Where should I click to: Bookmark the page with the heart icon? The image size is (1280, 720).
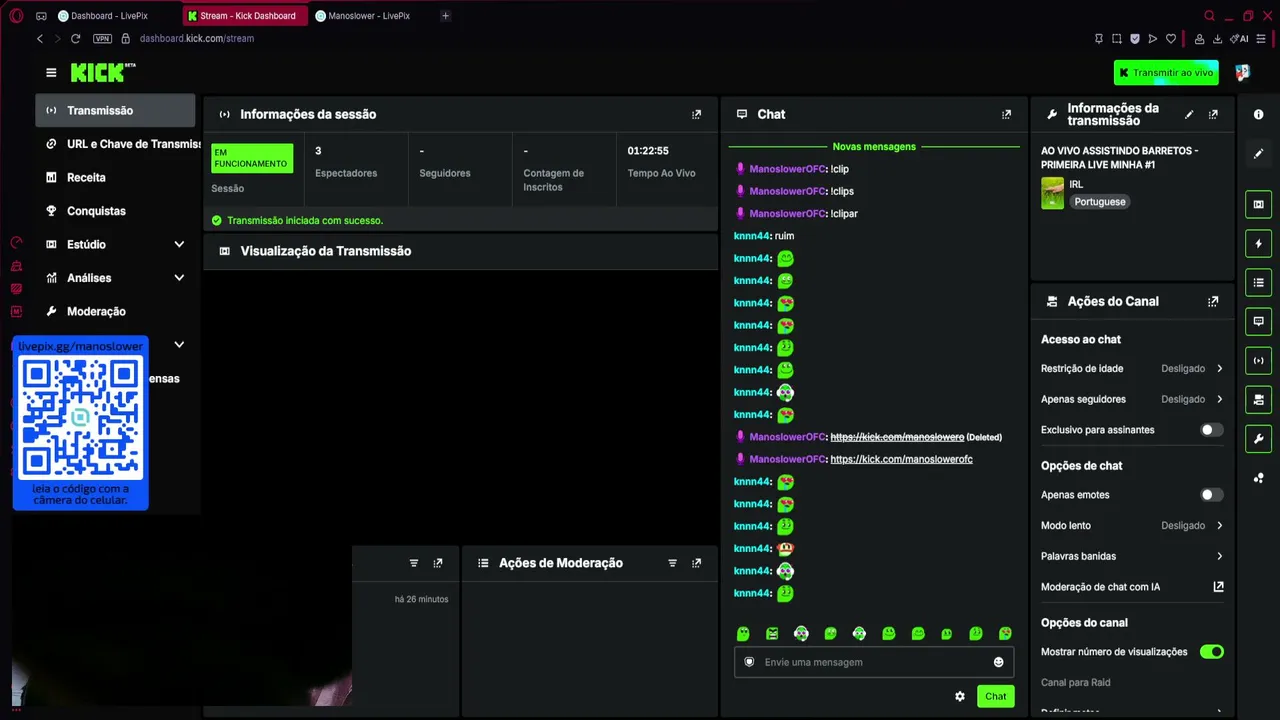(x=1171, y=39)
